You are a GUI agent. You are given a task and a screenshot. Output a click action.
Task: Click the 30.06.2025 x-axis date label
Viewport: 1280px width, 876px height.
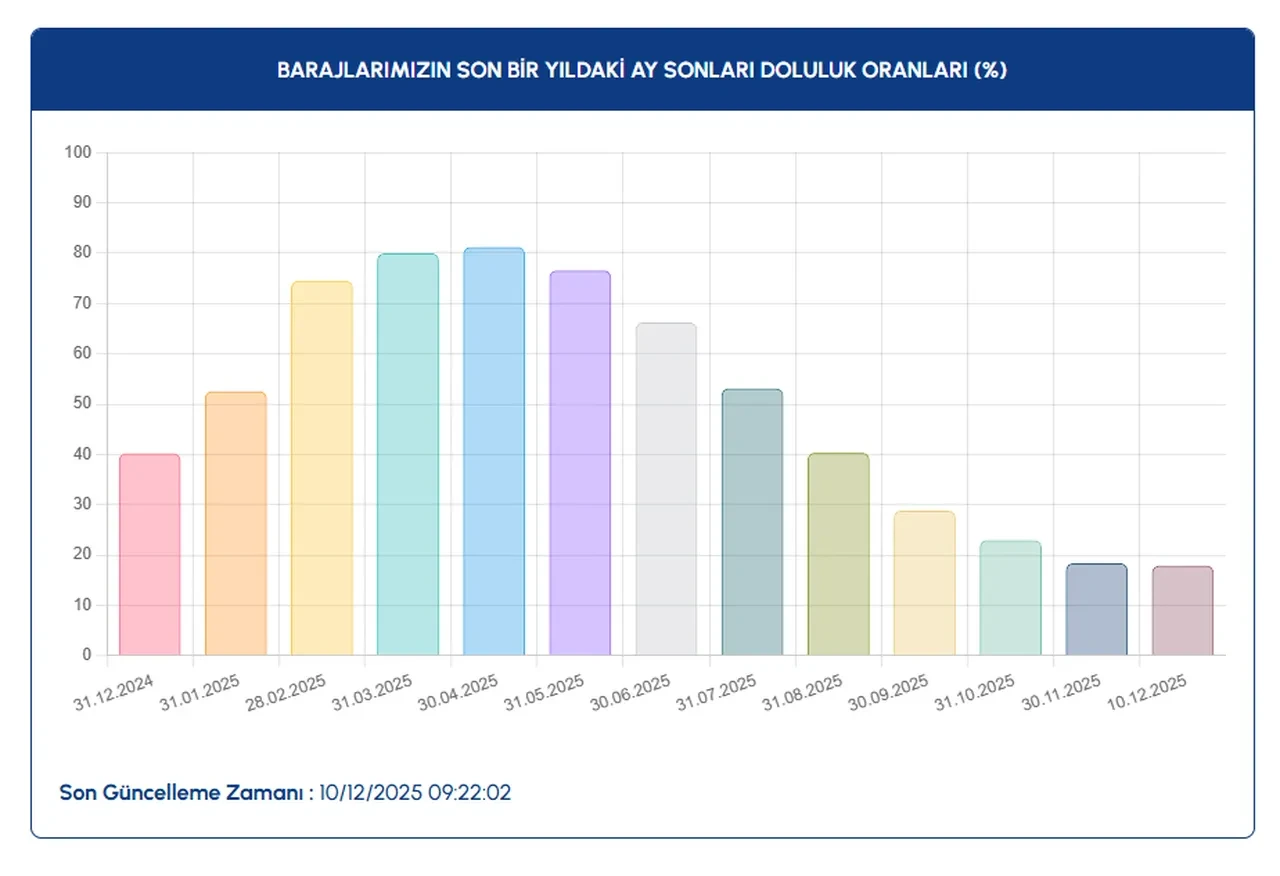click(x=628, y=692)
